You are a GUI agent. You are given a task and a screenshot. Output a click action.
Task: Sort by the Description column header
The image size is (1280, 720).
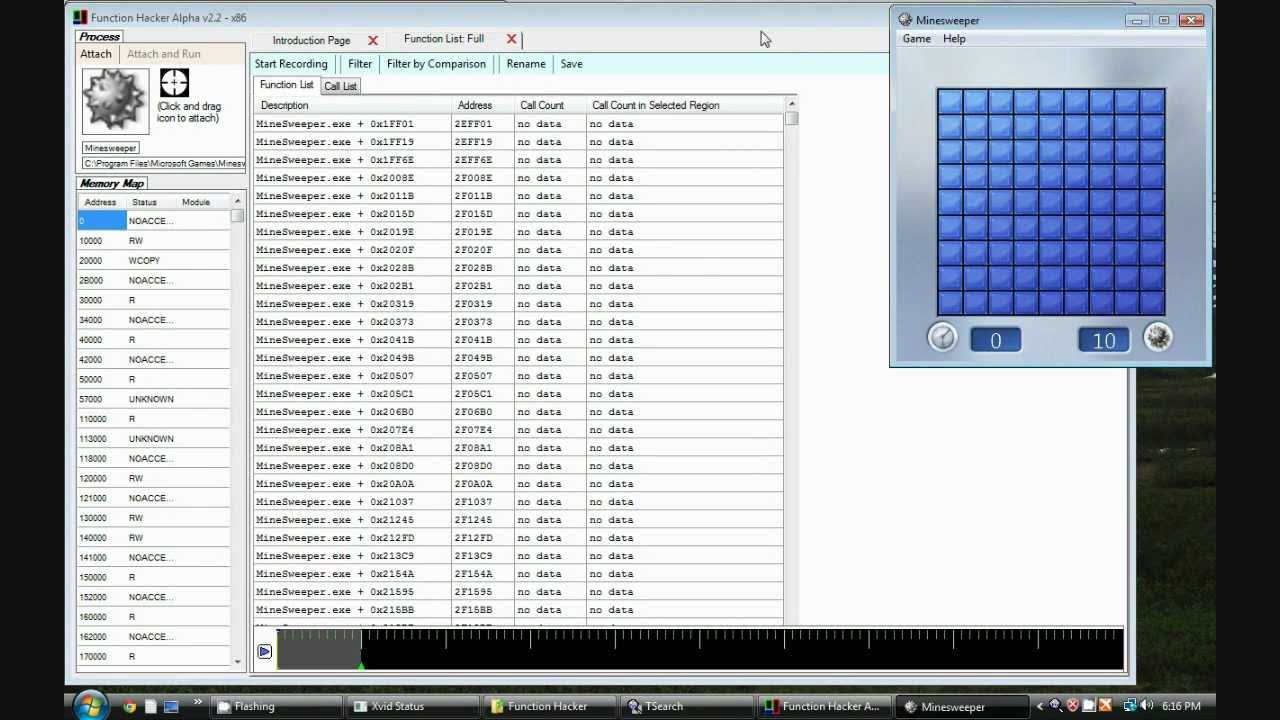pos(352,105)
